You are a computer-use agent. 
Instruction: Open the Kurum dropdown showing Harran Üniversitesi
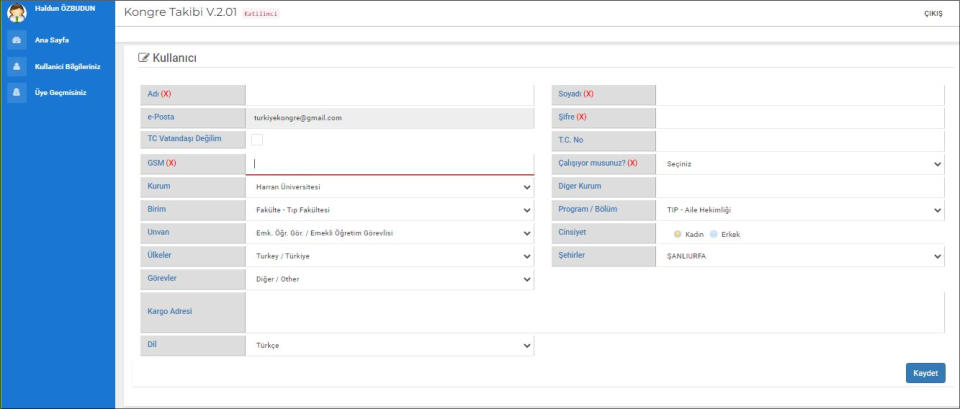click(389, 187)
